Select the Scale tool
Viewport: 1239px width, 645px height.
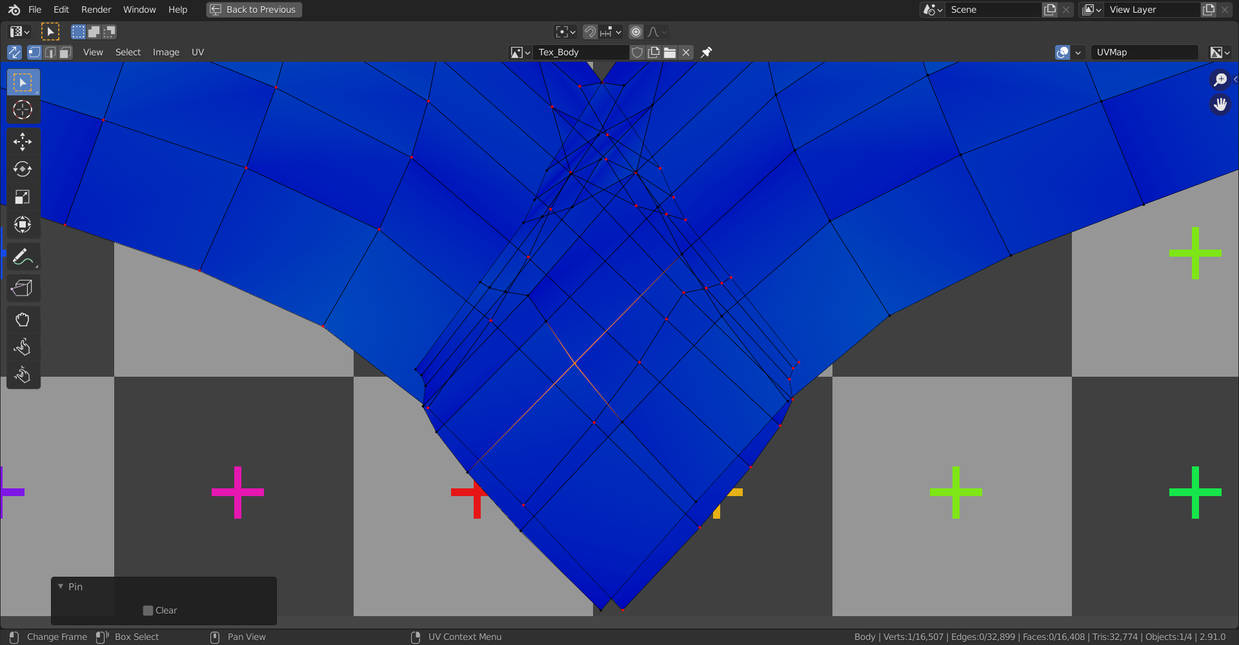(x=23, y=197)
